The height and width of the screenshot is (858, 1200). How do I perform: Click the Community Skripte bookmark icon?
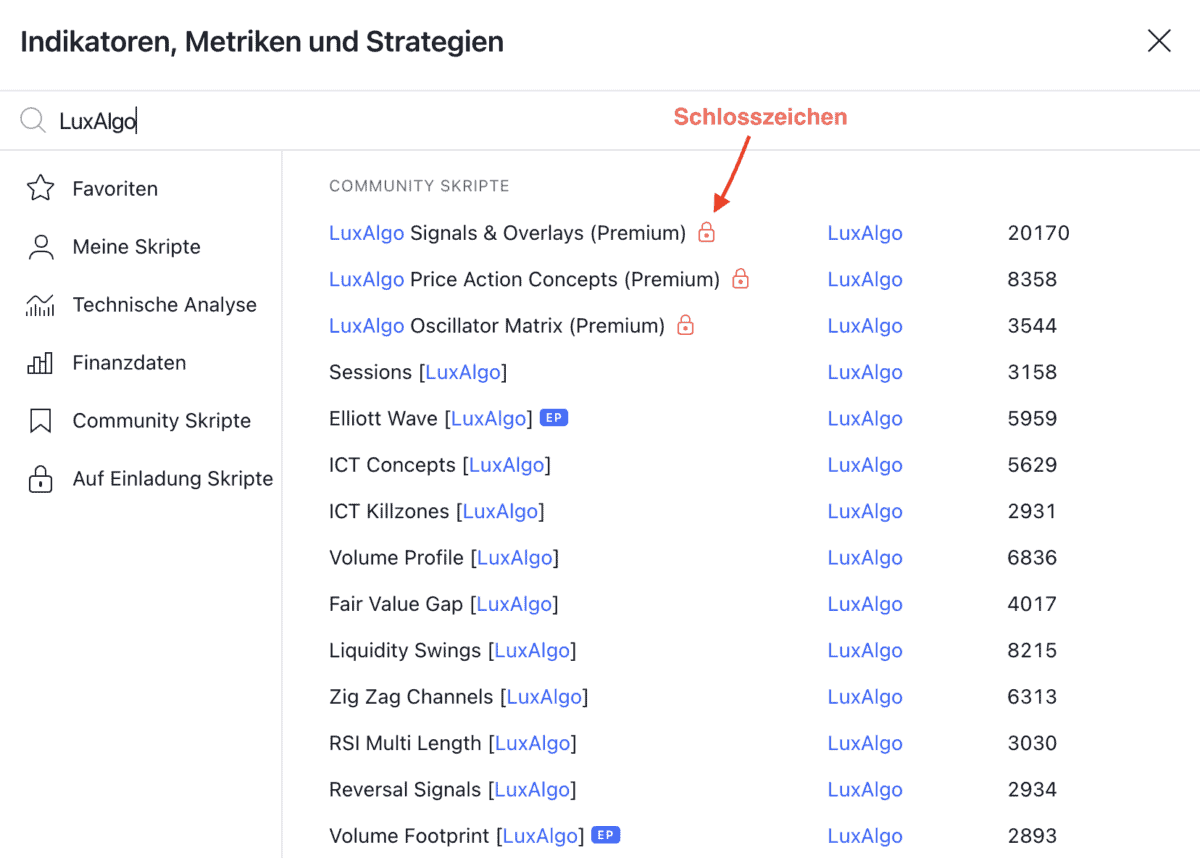point(40,420)
